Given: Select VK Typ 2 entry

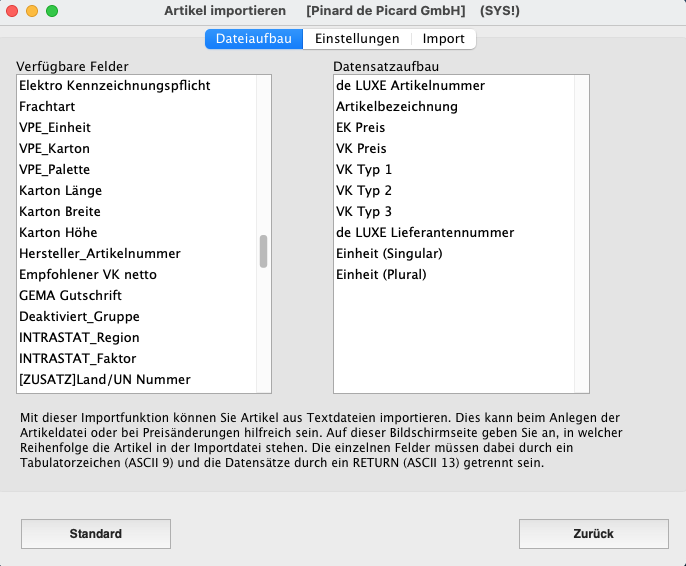Looking at the screenshot, I should point(364,191).
